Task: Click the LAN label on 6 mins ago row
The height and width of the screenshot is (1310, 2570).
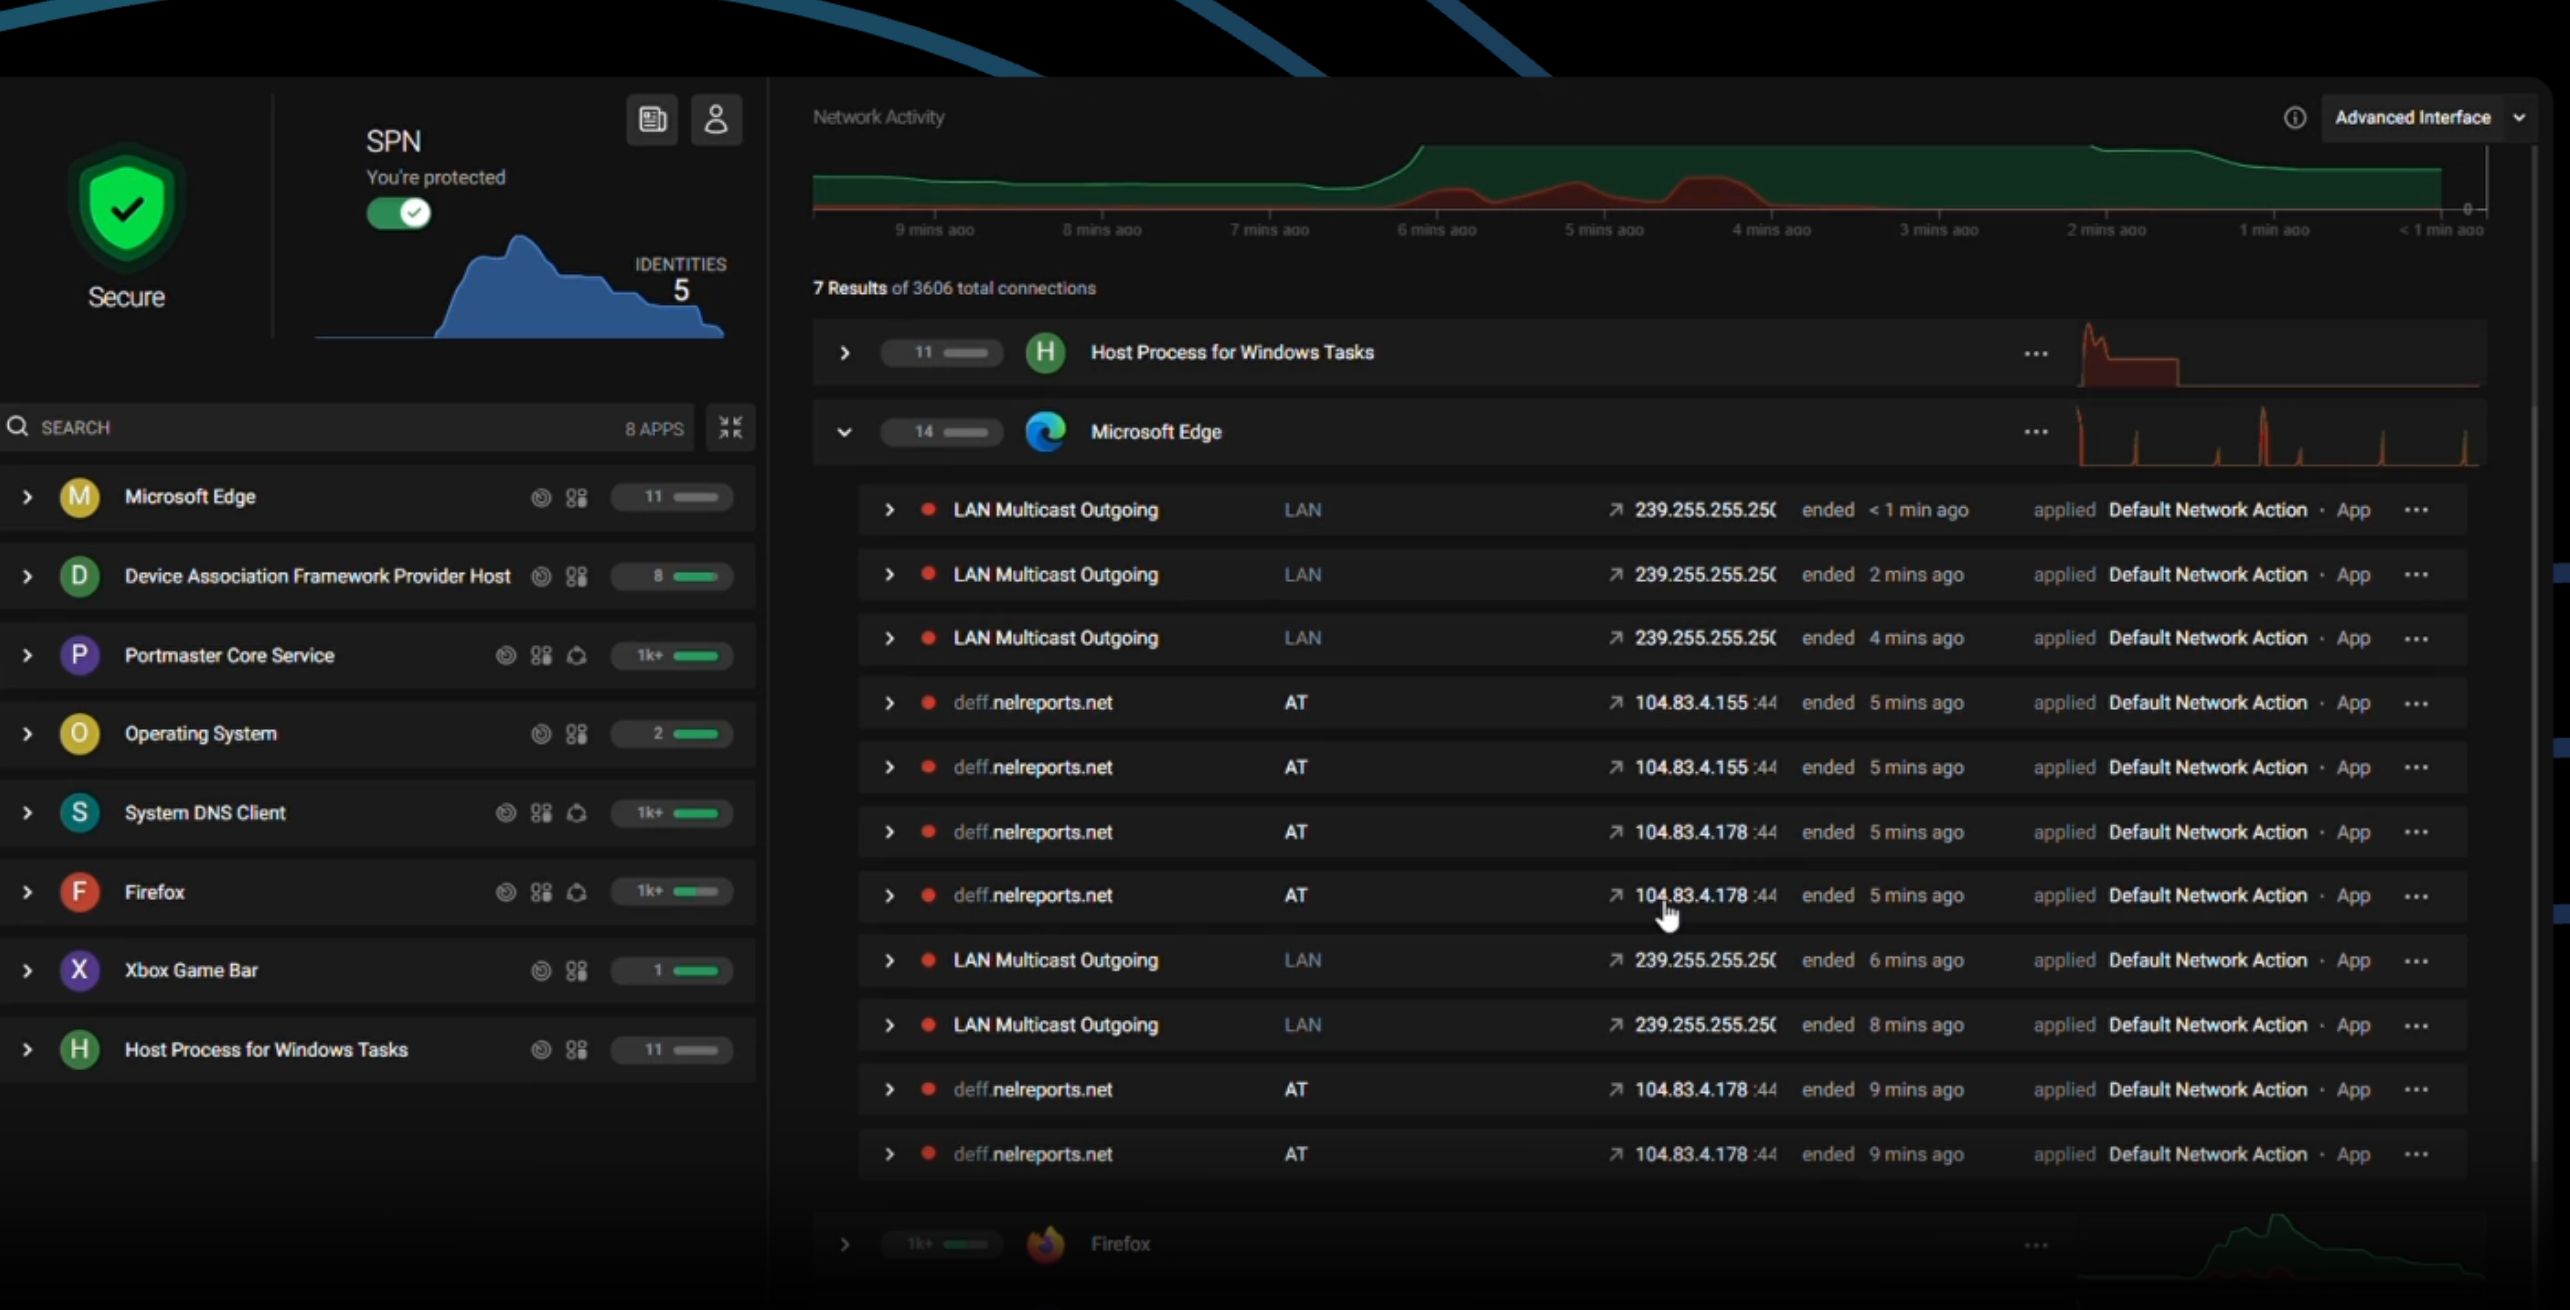Action: click(1302, 960)
